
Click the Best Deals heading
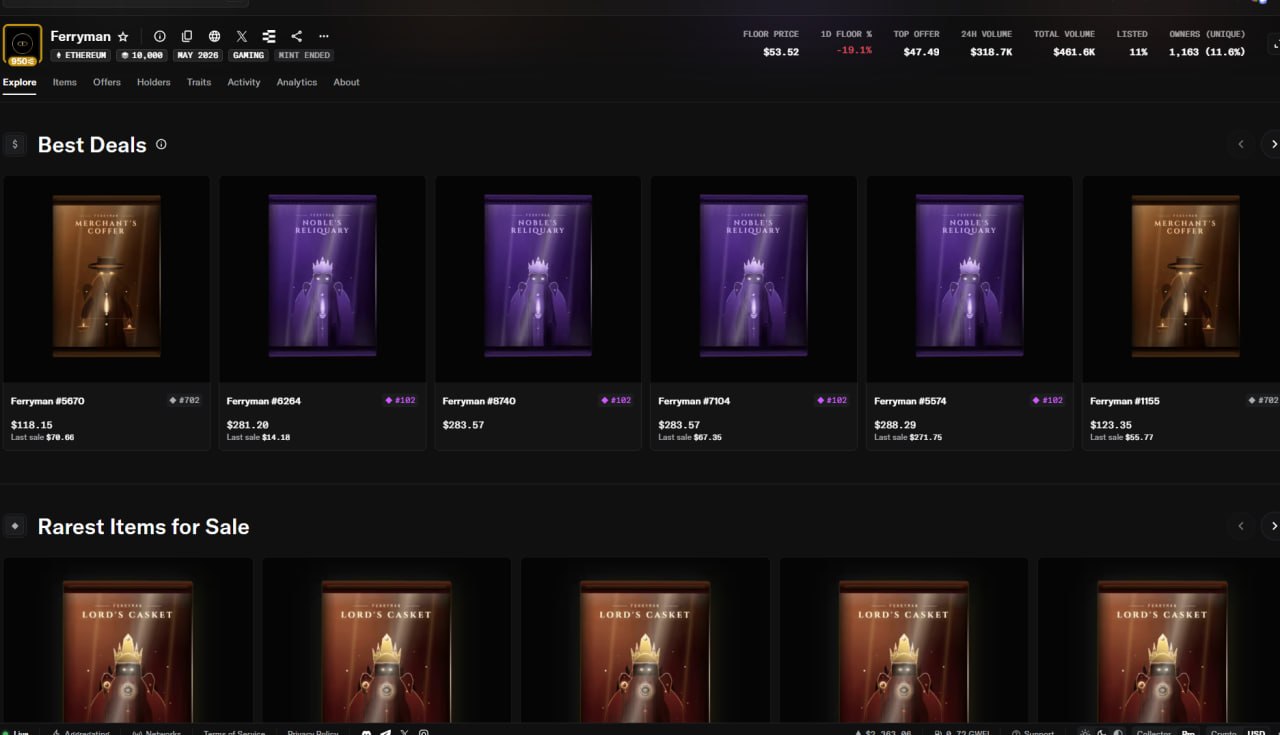92,145
